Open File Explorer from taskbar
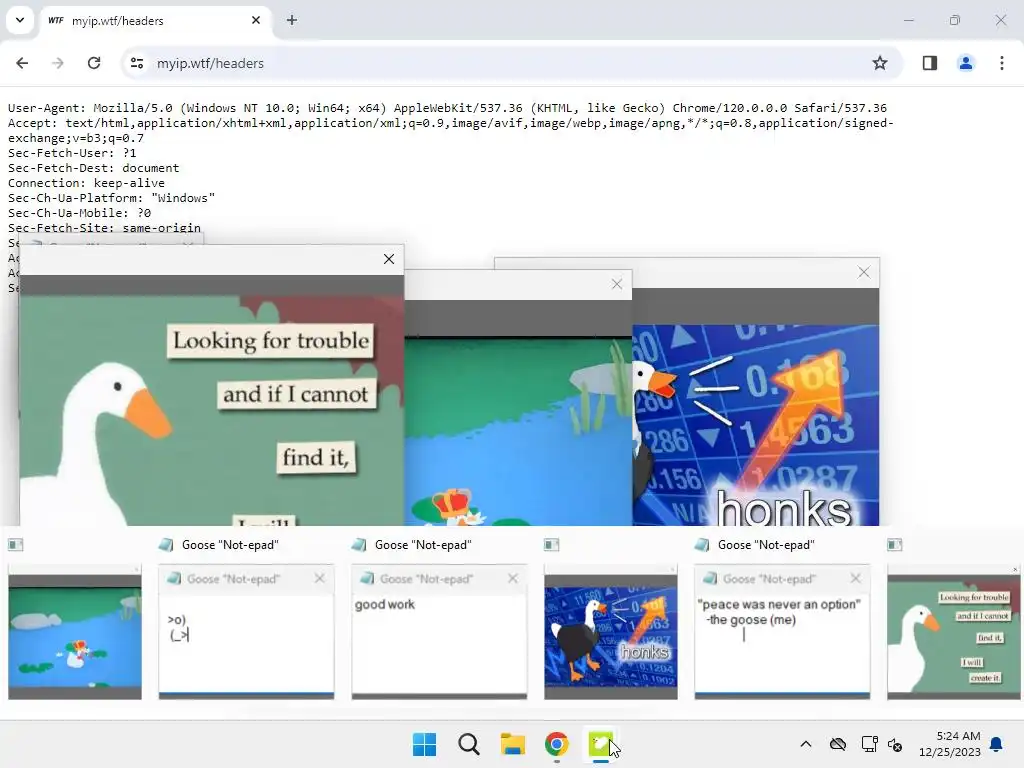 click(513, 744)
